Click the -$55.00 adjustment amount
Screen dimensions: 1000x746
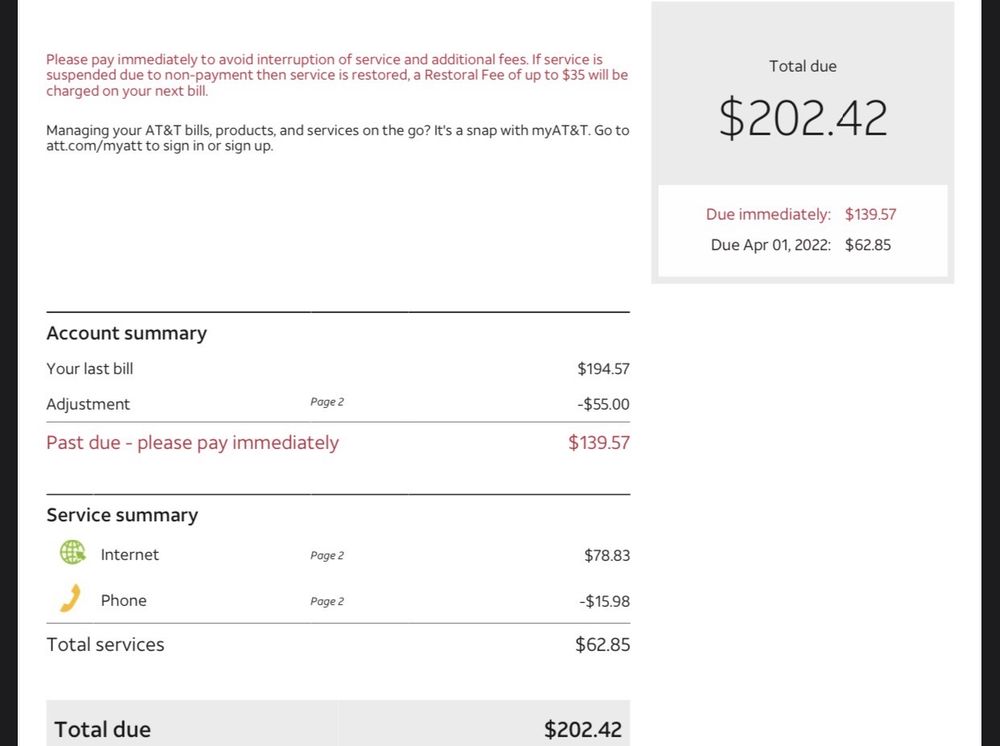tap(604, 405)
